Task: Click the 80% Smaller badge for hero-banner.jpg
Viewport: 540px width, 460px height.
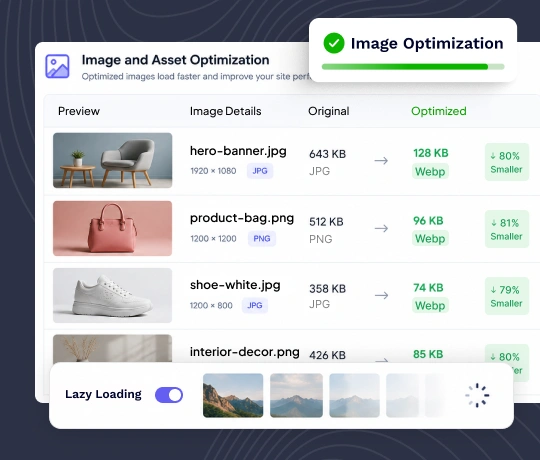Action: (x=507, y=162)
